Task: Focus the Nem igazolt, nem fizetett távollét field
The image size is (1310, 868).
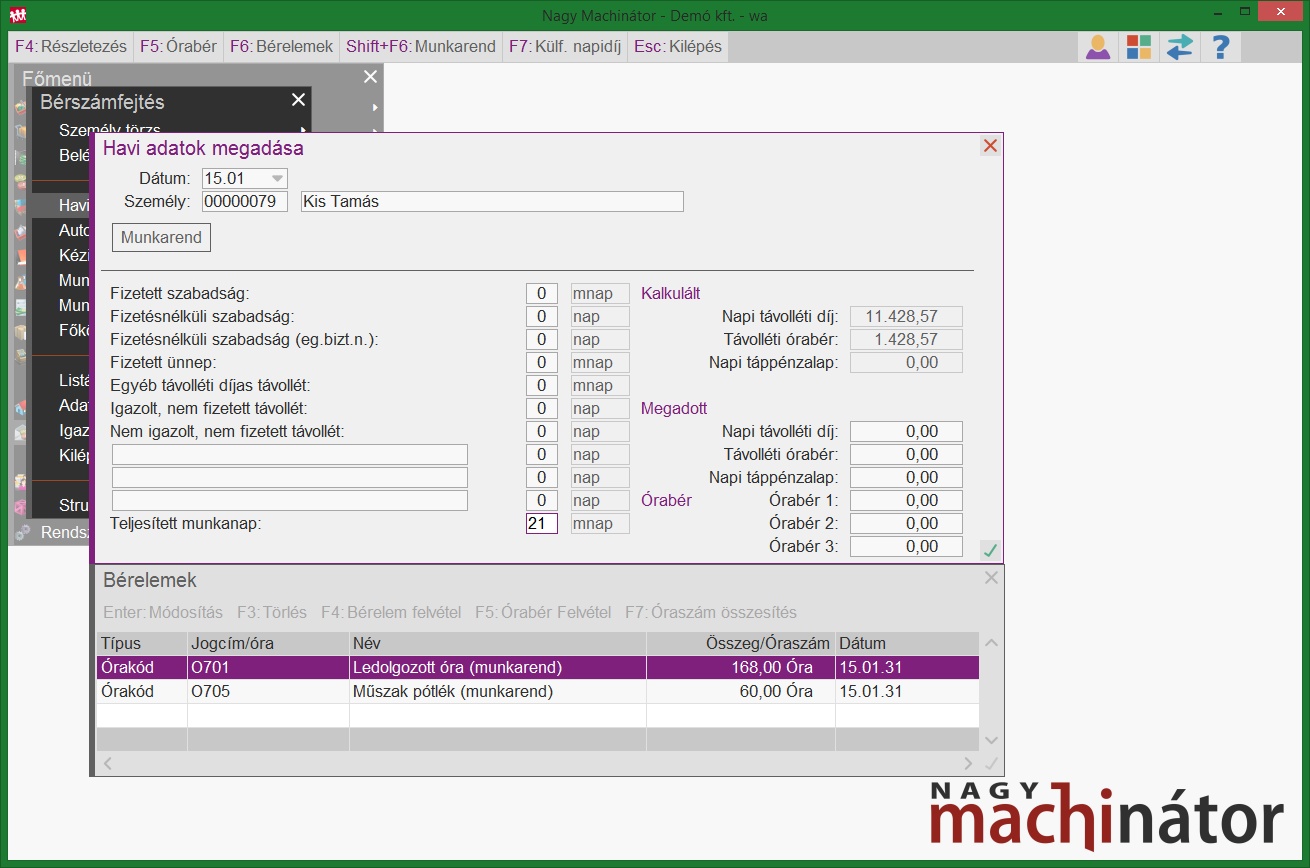Action: pyautogui.click(x=542, y=432)
